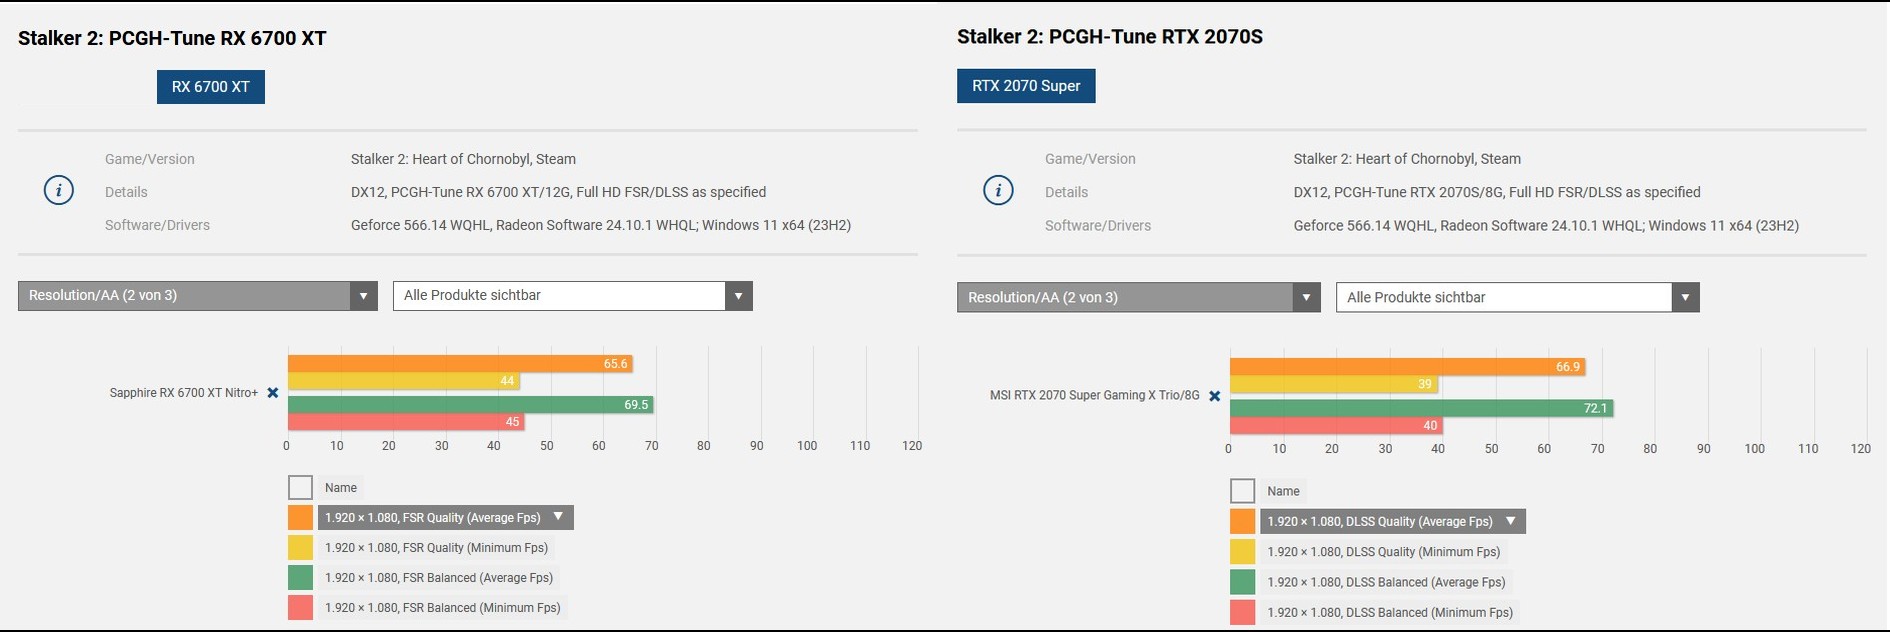This screenshot has width=1890, height=632.
Task: Click the orange 66.9 bar for RTX 2070 Super
Action: click(1407, 367)
